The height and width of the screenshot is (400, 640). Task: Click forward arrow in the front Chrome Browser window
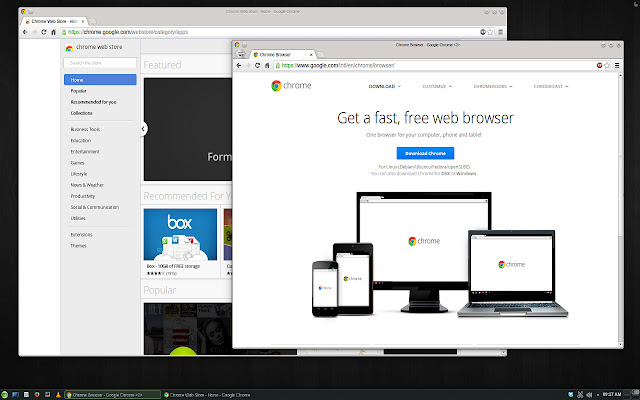pyautogui.click(x=248, y=65)
